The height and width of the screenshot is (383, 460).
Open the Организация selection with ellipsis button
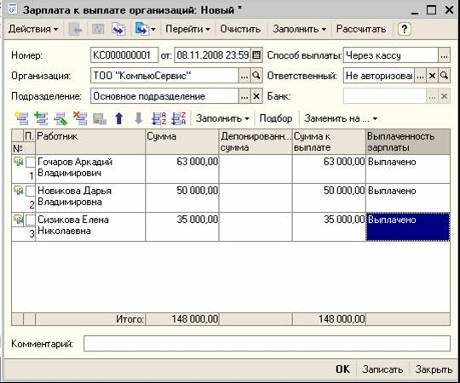point(244,76)
